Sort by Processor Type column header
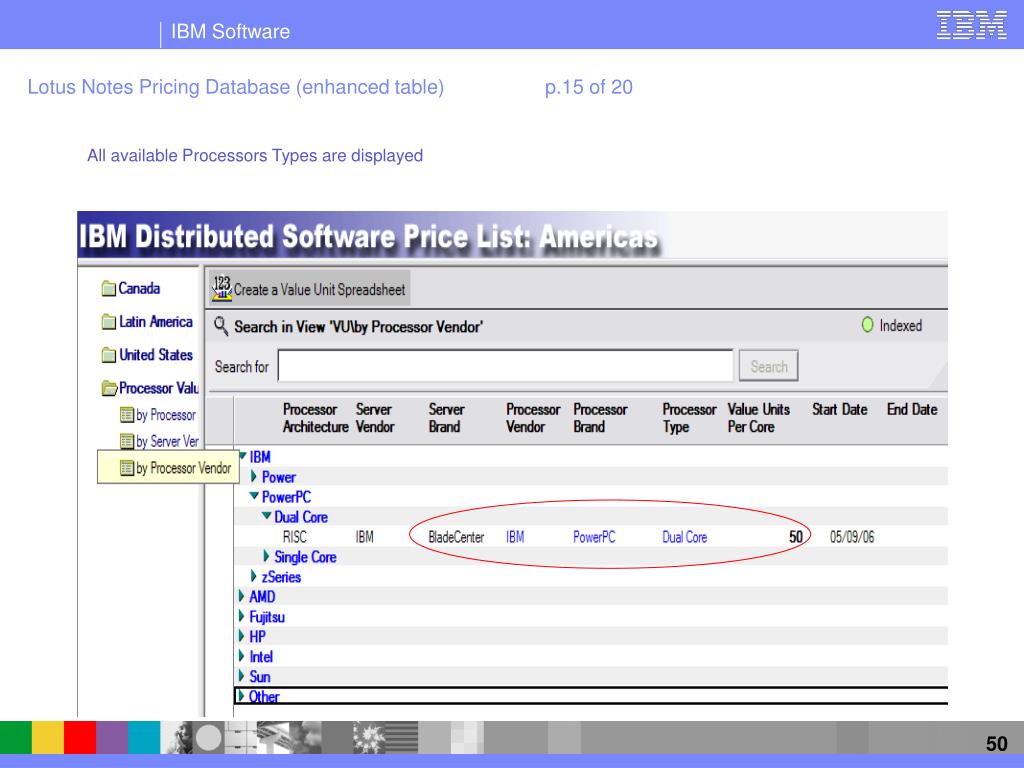 (x=689, y=418)
